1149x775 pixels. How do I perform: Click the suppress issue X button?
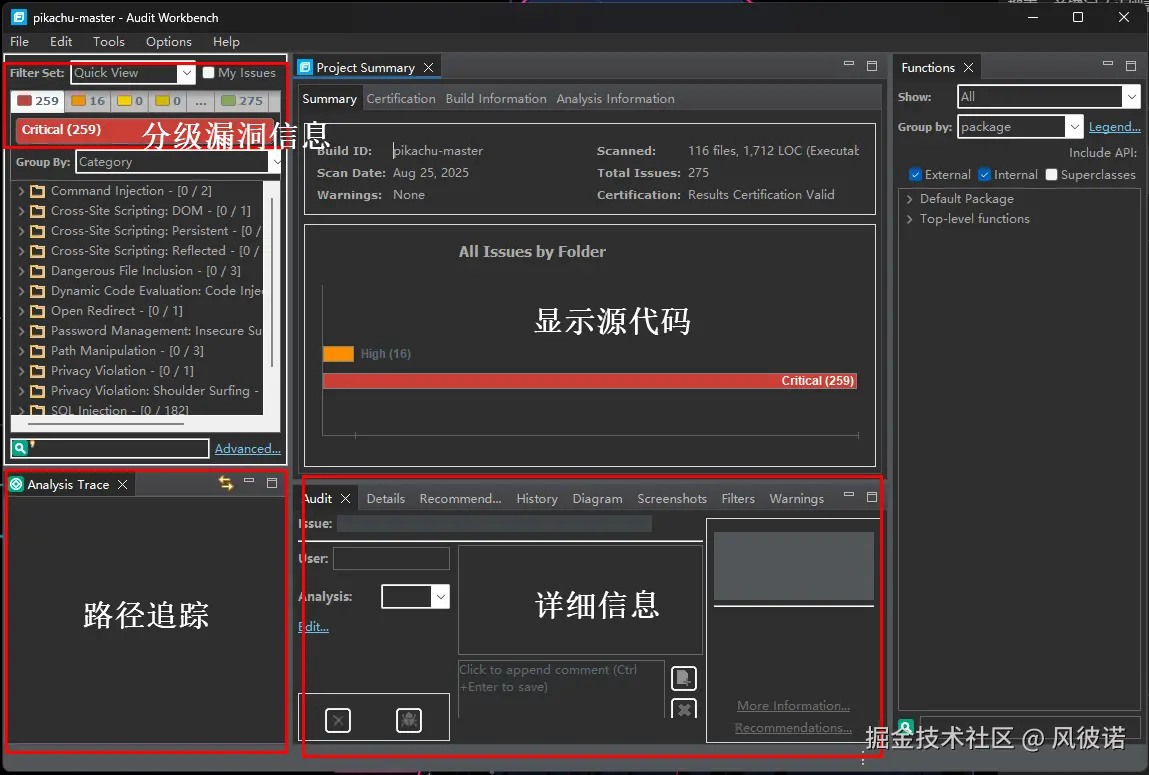coord(338,720)
